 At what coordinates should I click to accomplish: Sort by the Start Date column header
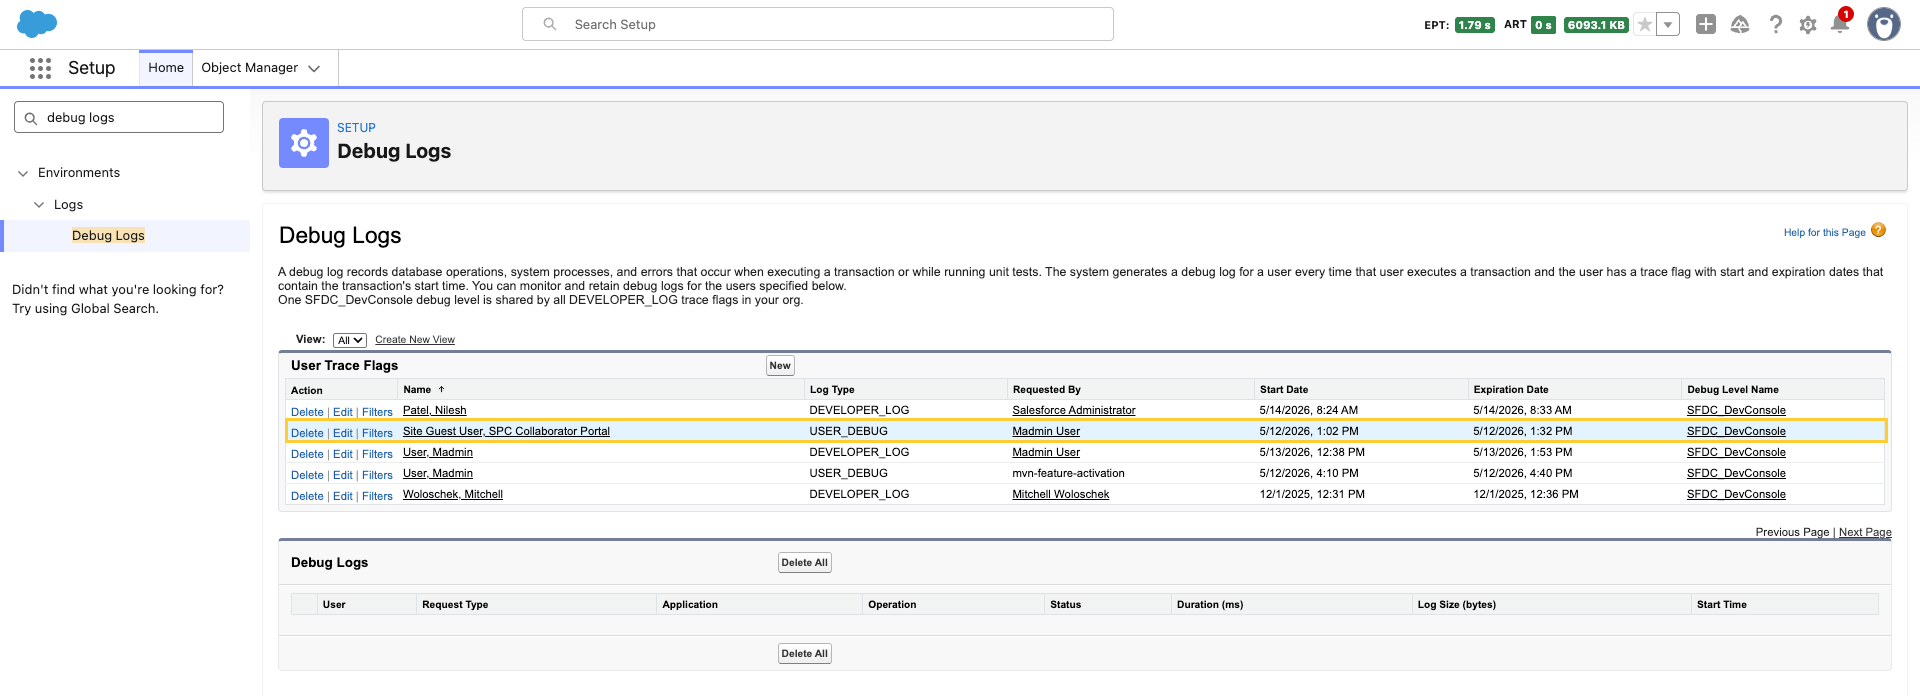click(1283, 389)
